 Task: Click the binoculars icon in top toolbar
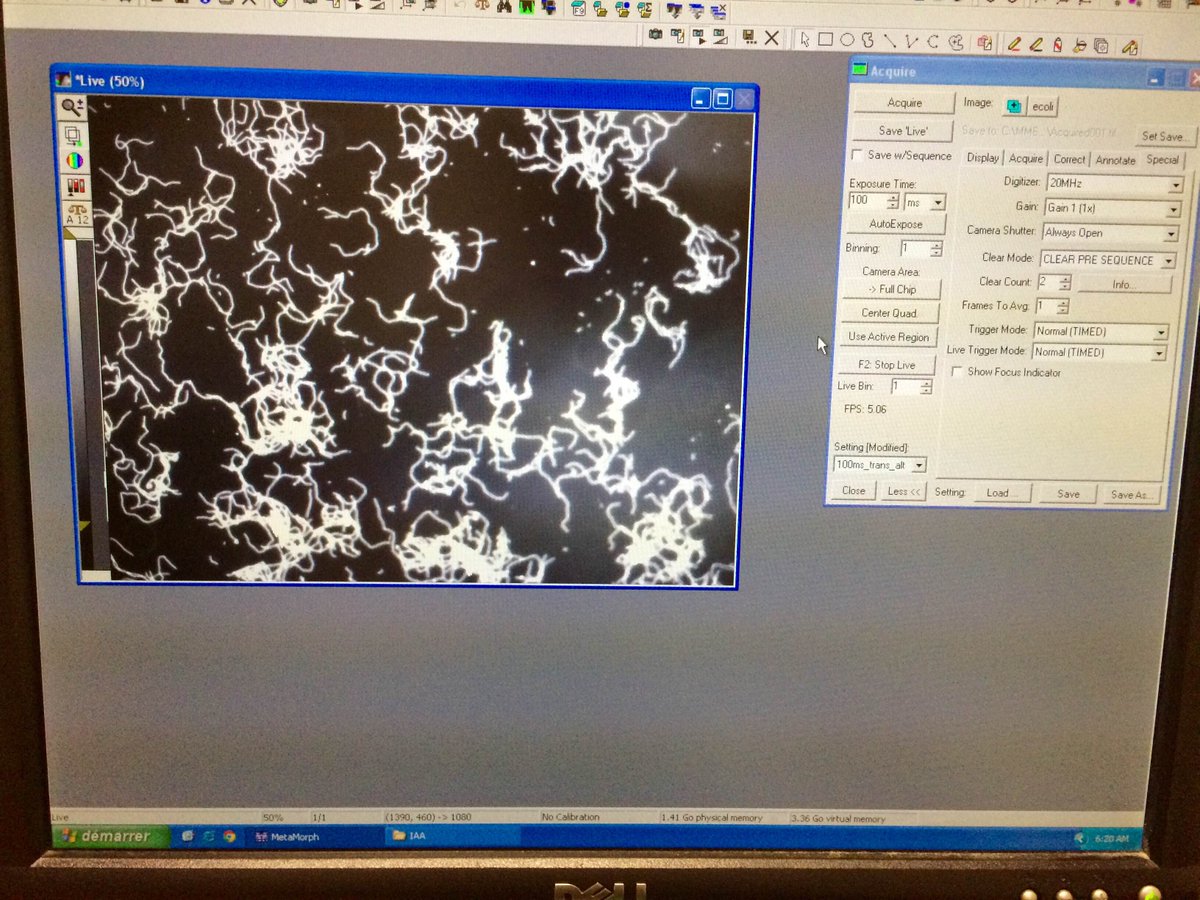504,6
